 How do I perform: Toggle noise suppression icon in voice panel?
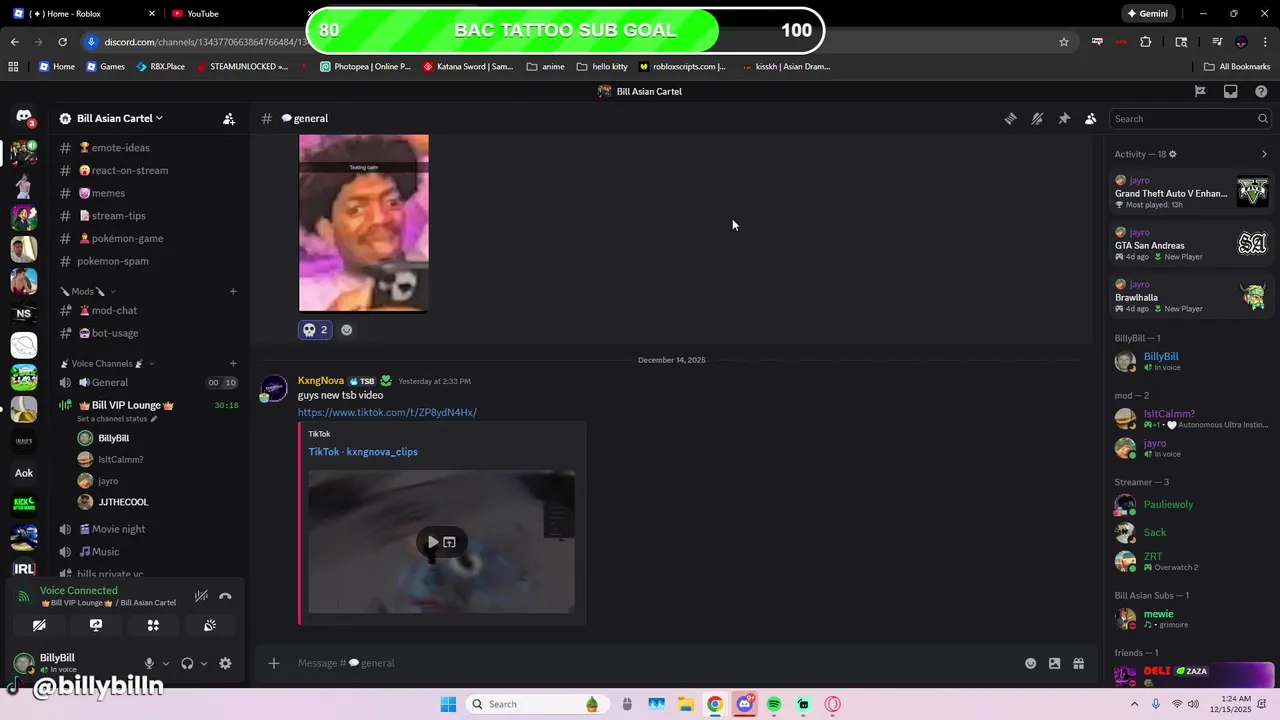tap(201, 596)
